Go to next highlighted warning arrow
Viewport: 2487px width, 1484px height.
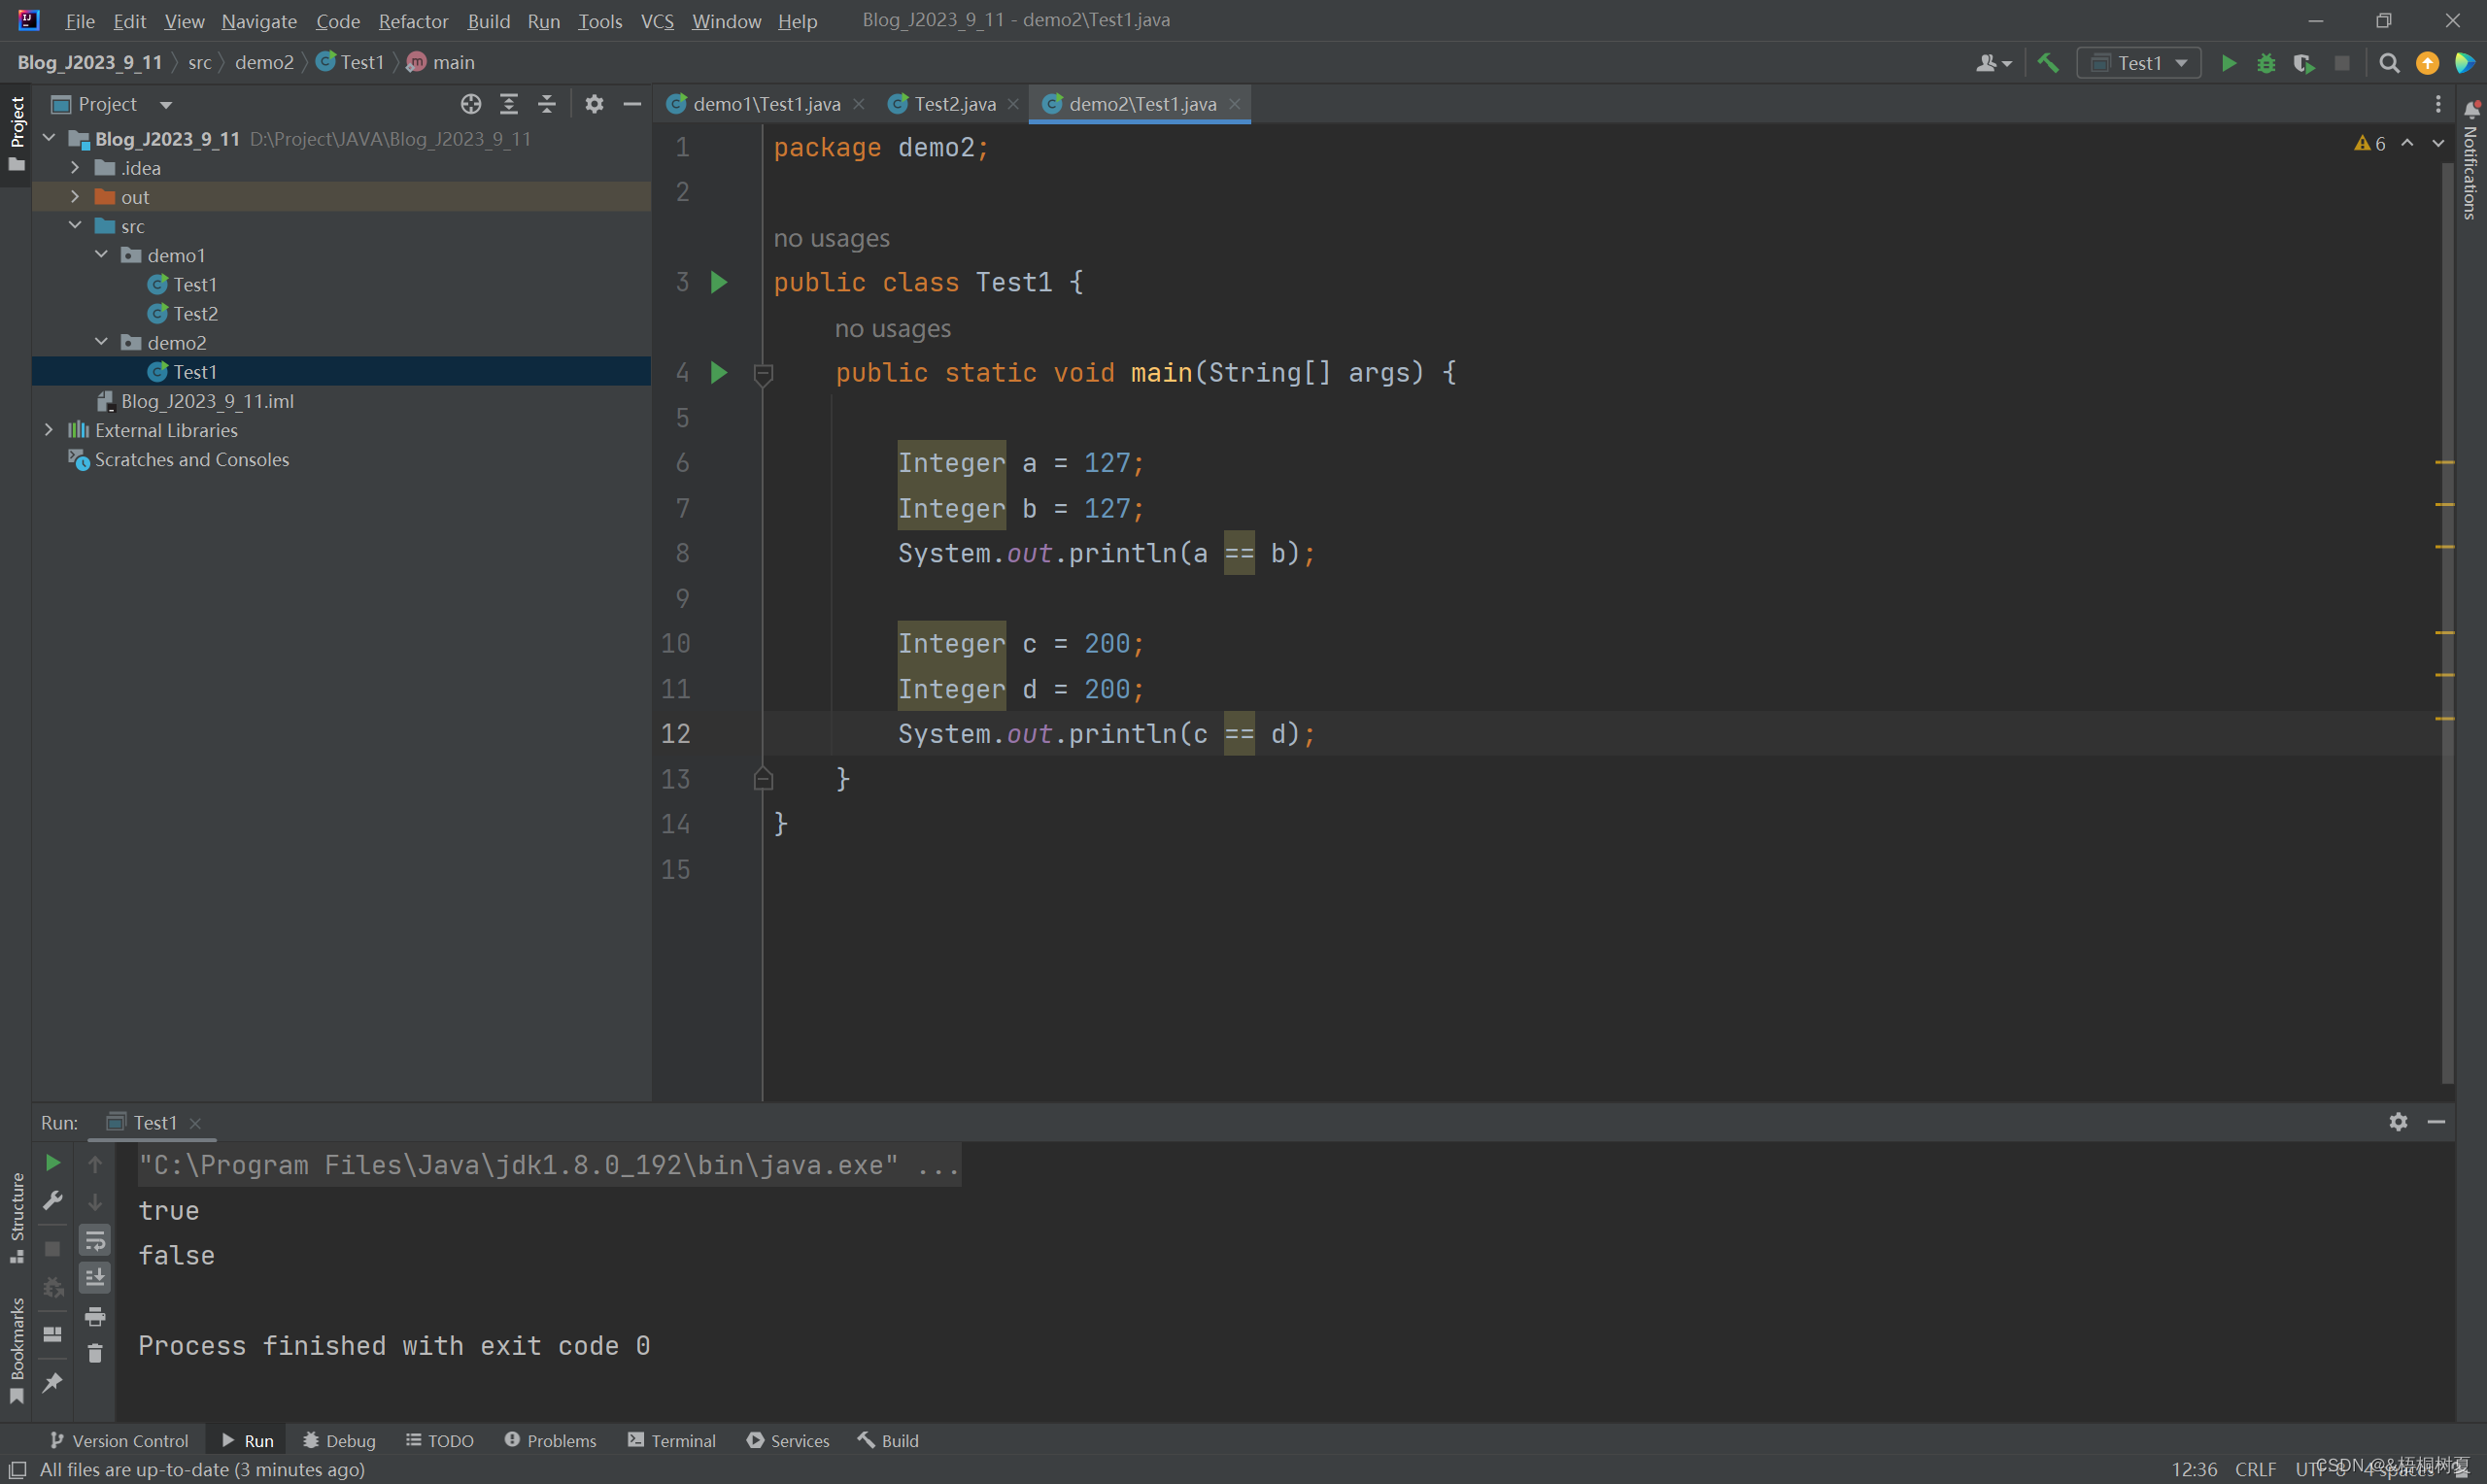point(2438,143)
